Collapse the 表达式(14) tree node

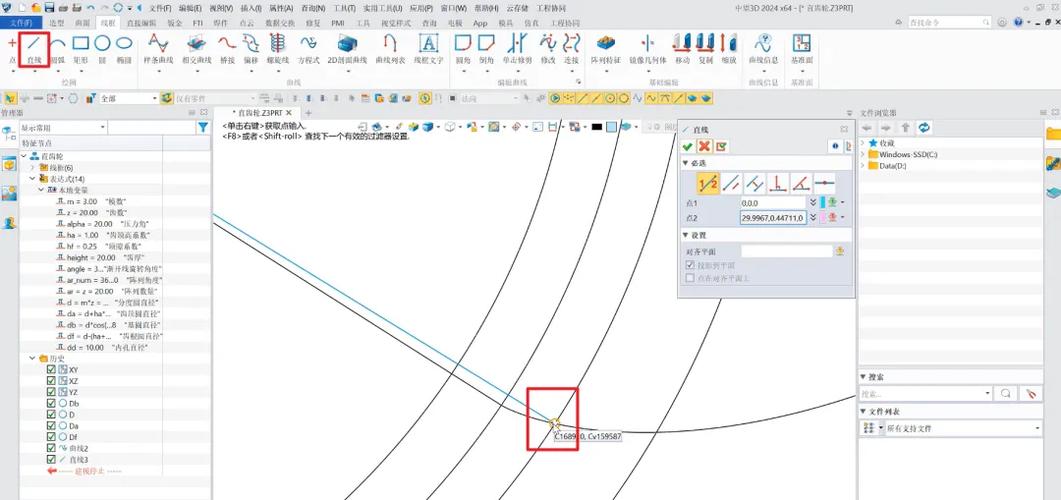pyautogui.click(x=32, y=179)
